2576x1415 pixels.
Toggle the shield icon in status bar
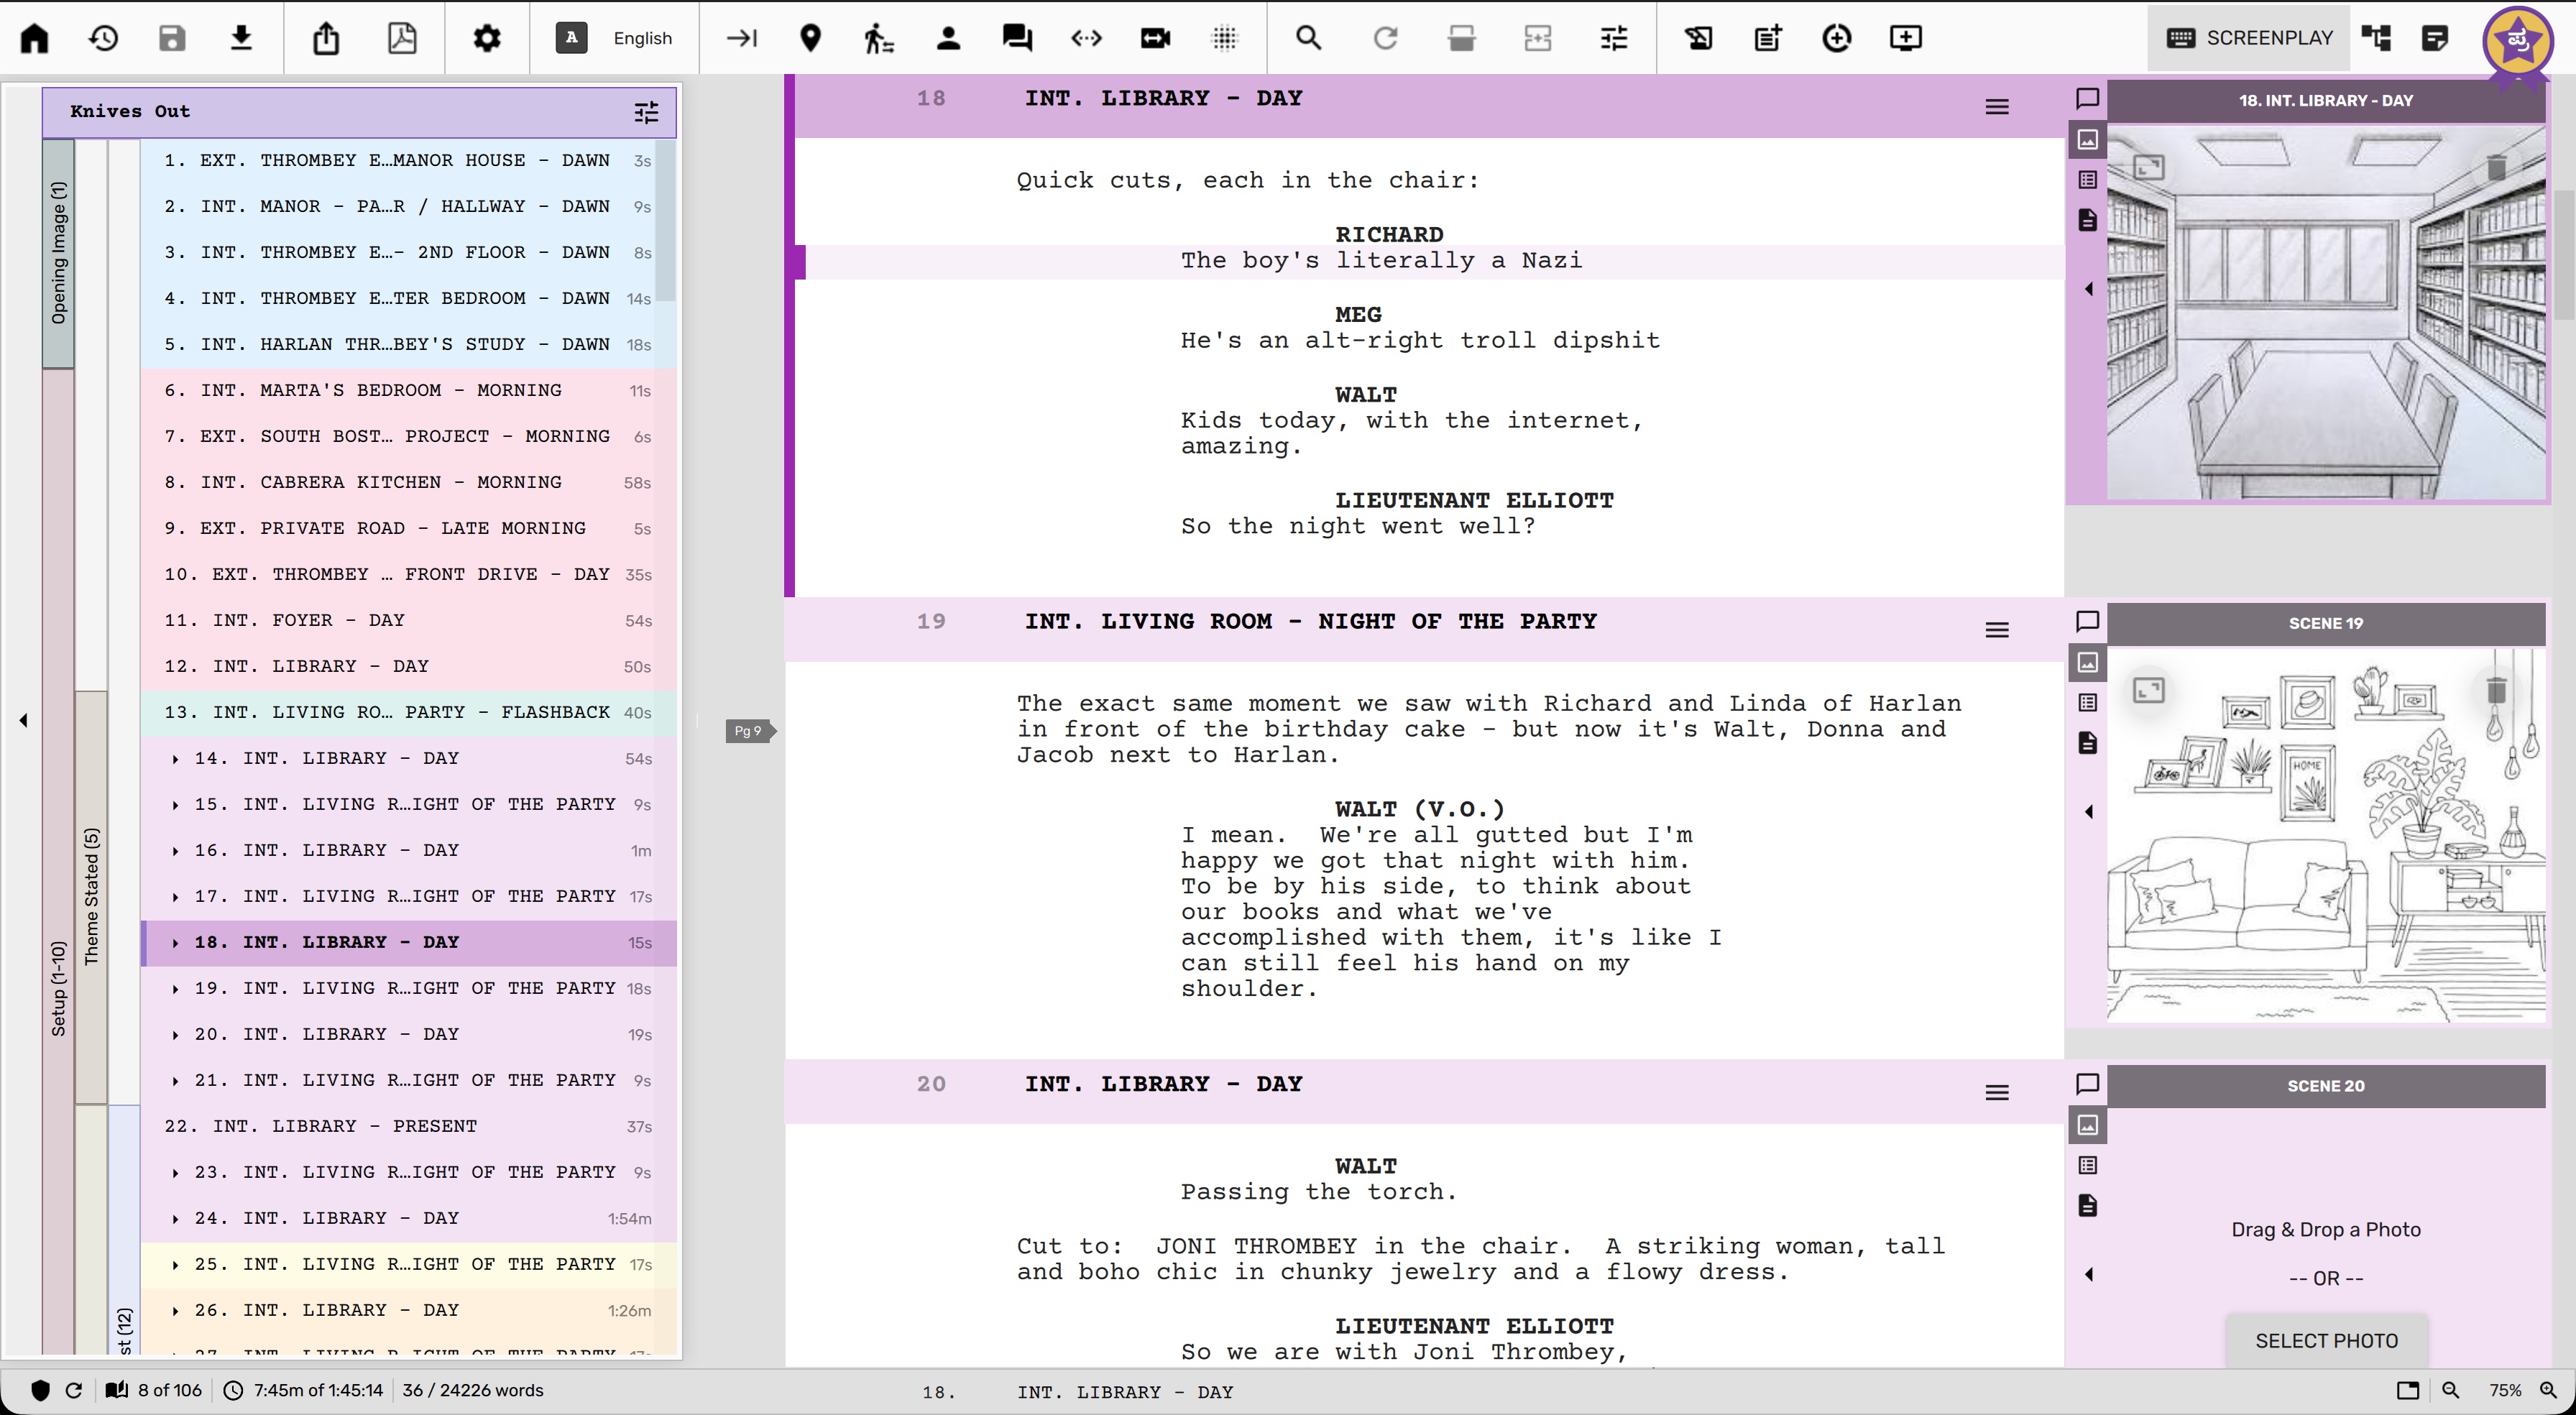pos(40,1390)
